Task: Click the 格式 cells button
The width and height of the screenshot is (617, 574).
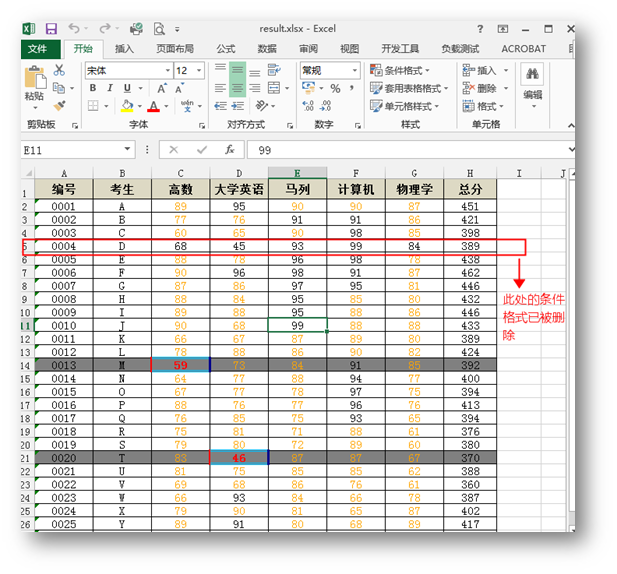Action: coord(483,106)
